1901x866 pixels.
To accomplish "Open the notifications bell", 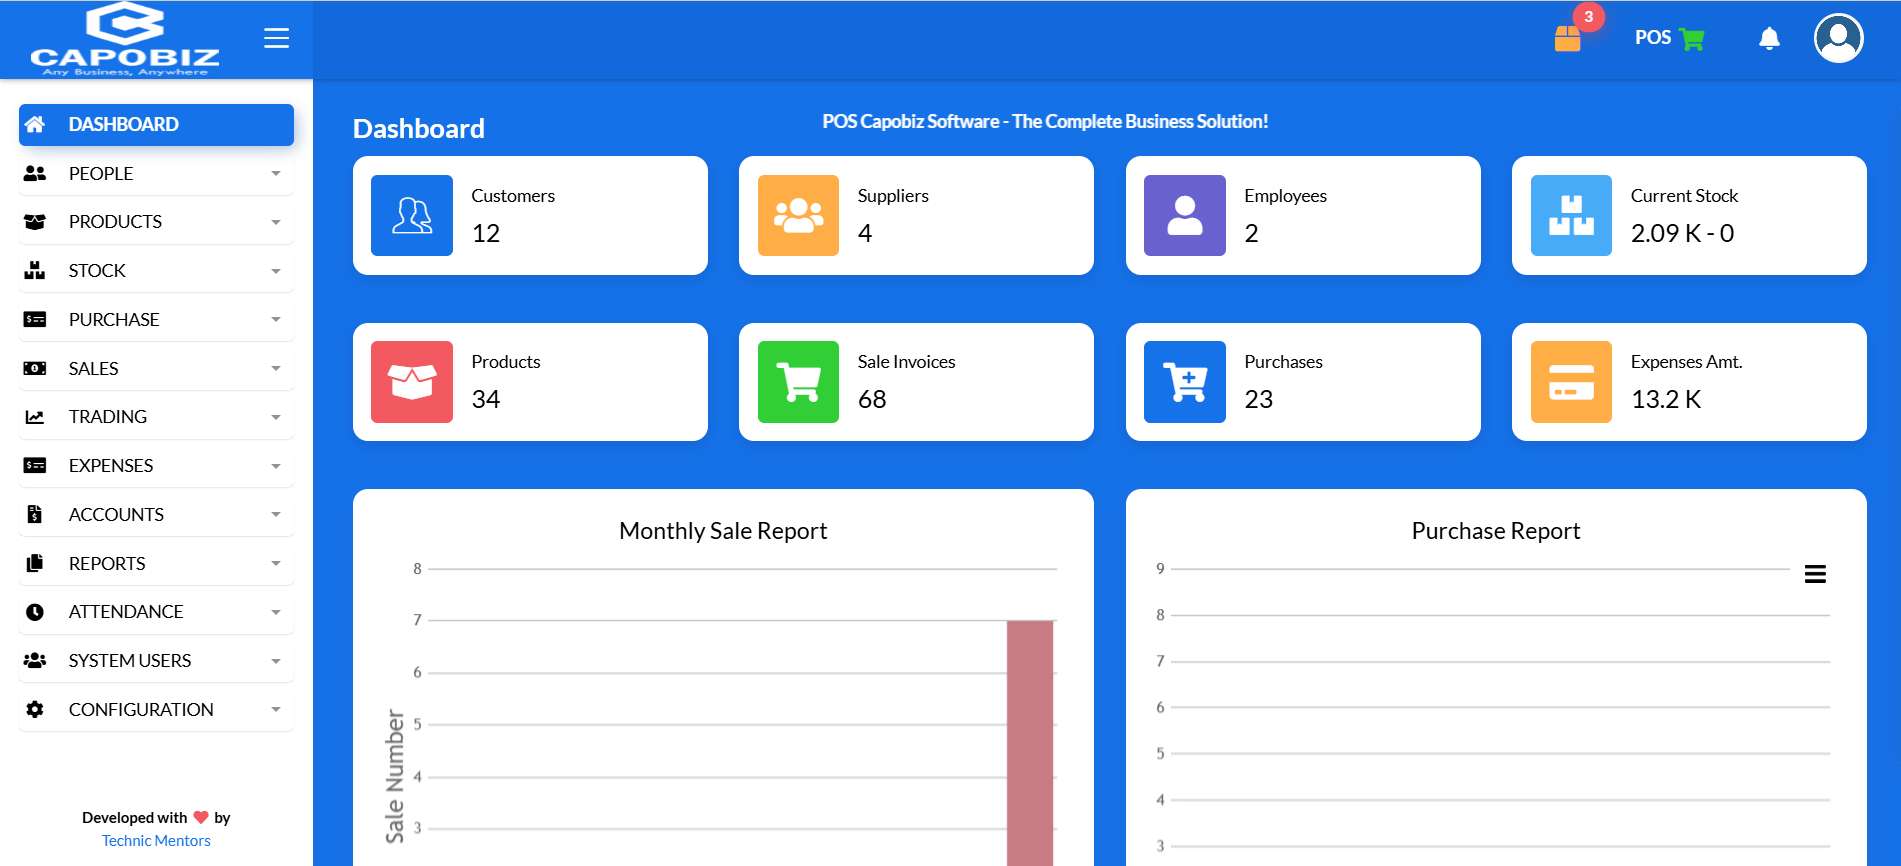I will tap(1769, 38).
